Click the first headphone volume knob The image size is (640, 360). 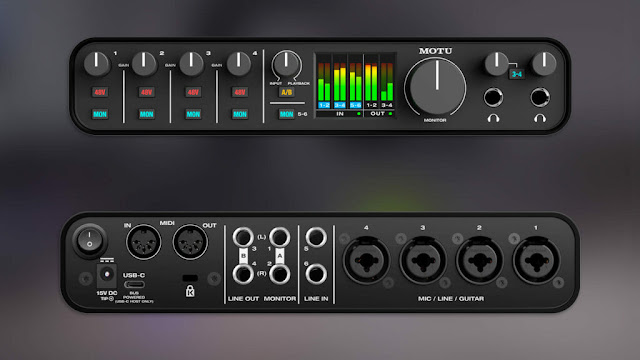[x=496, y=64]
